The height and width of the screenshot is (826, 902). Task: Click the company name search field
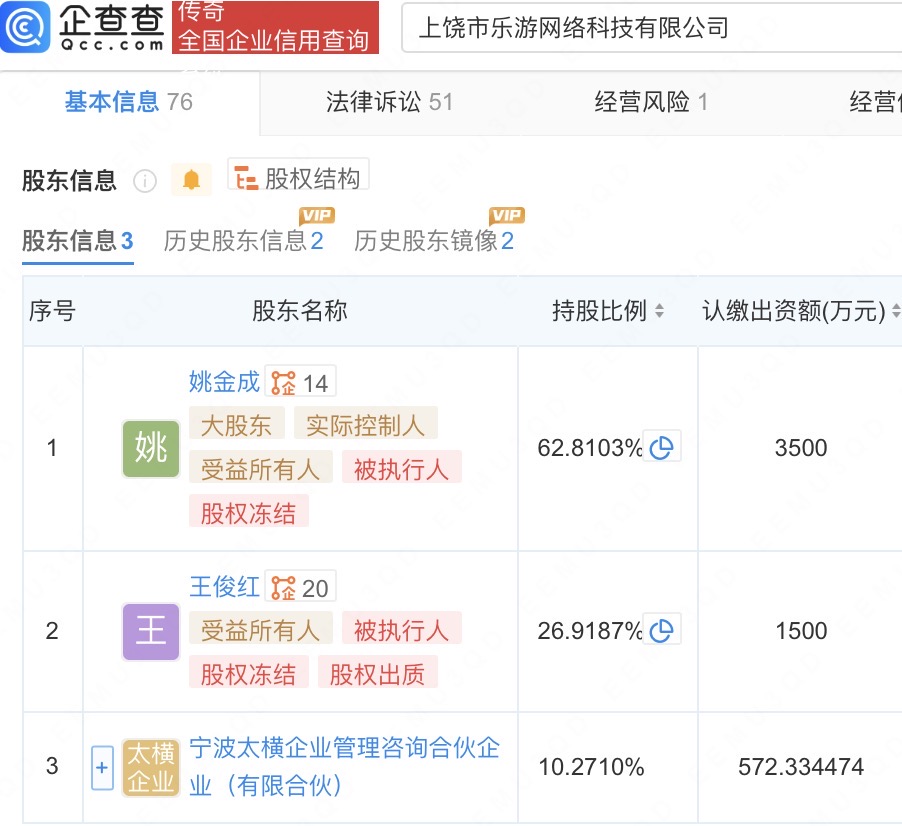click(x=650, y=28)
